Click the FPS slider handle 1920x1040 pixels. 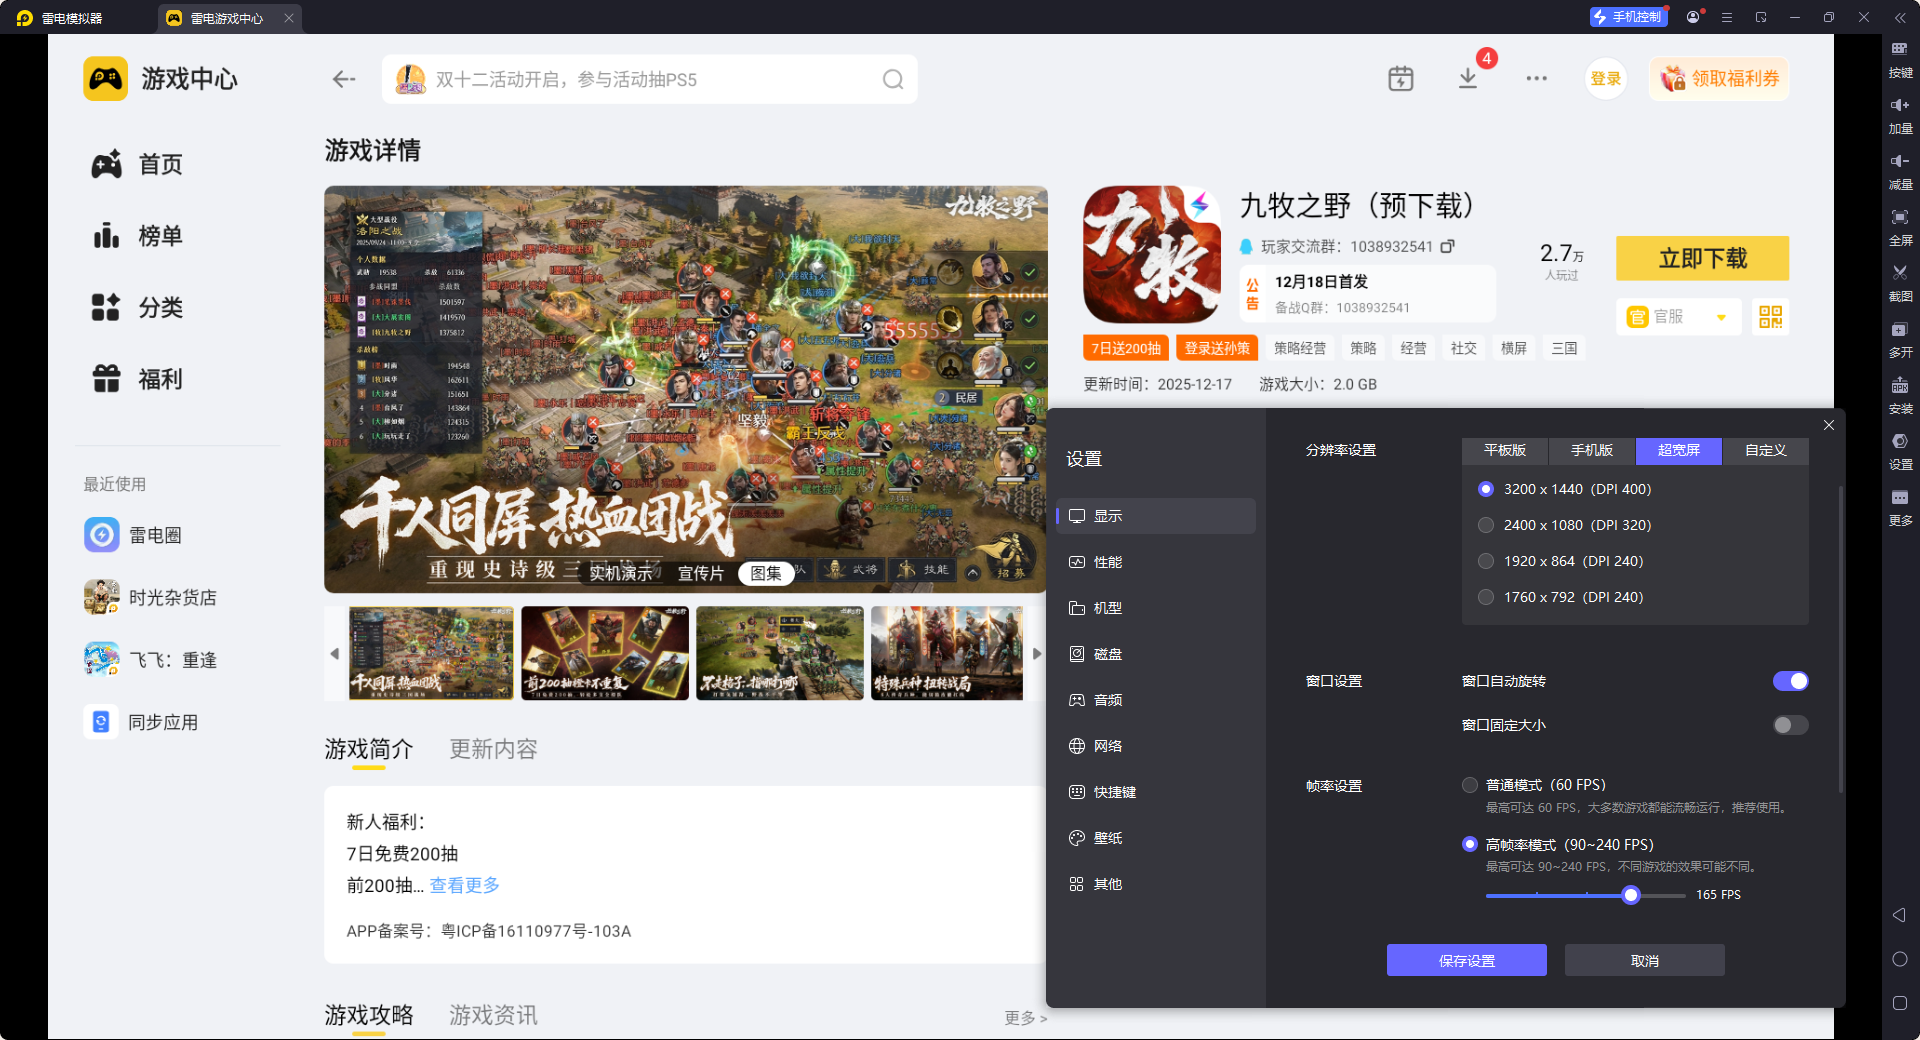pyautogui.click(x=1631, y=896)
